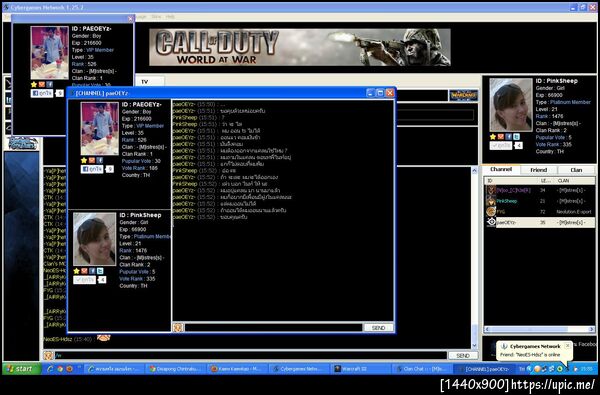The height and width of the screenshot is (395, 600).
Task: Click mail icon under PAEOEYz- in channel window
Action: [x=92, y=160]
